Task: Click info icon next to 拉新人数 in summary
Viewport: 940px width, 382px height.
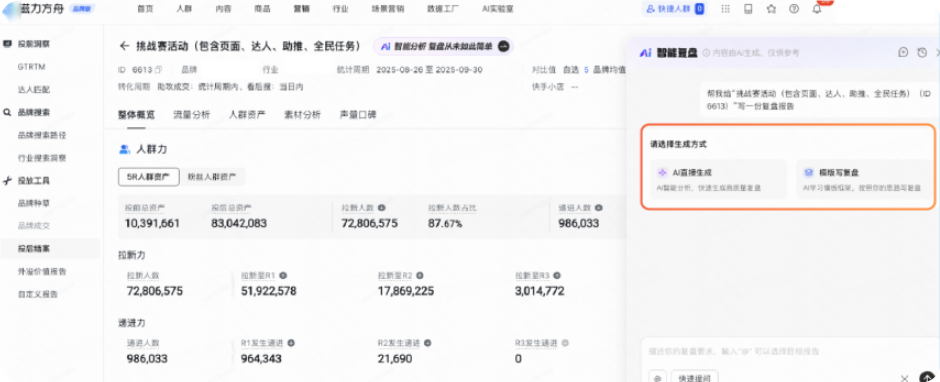Action: (x=381, y=208)
